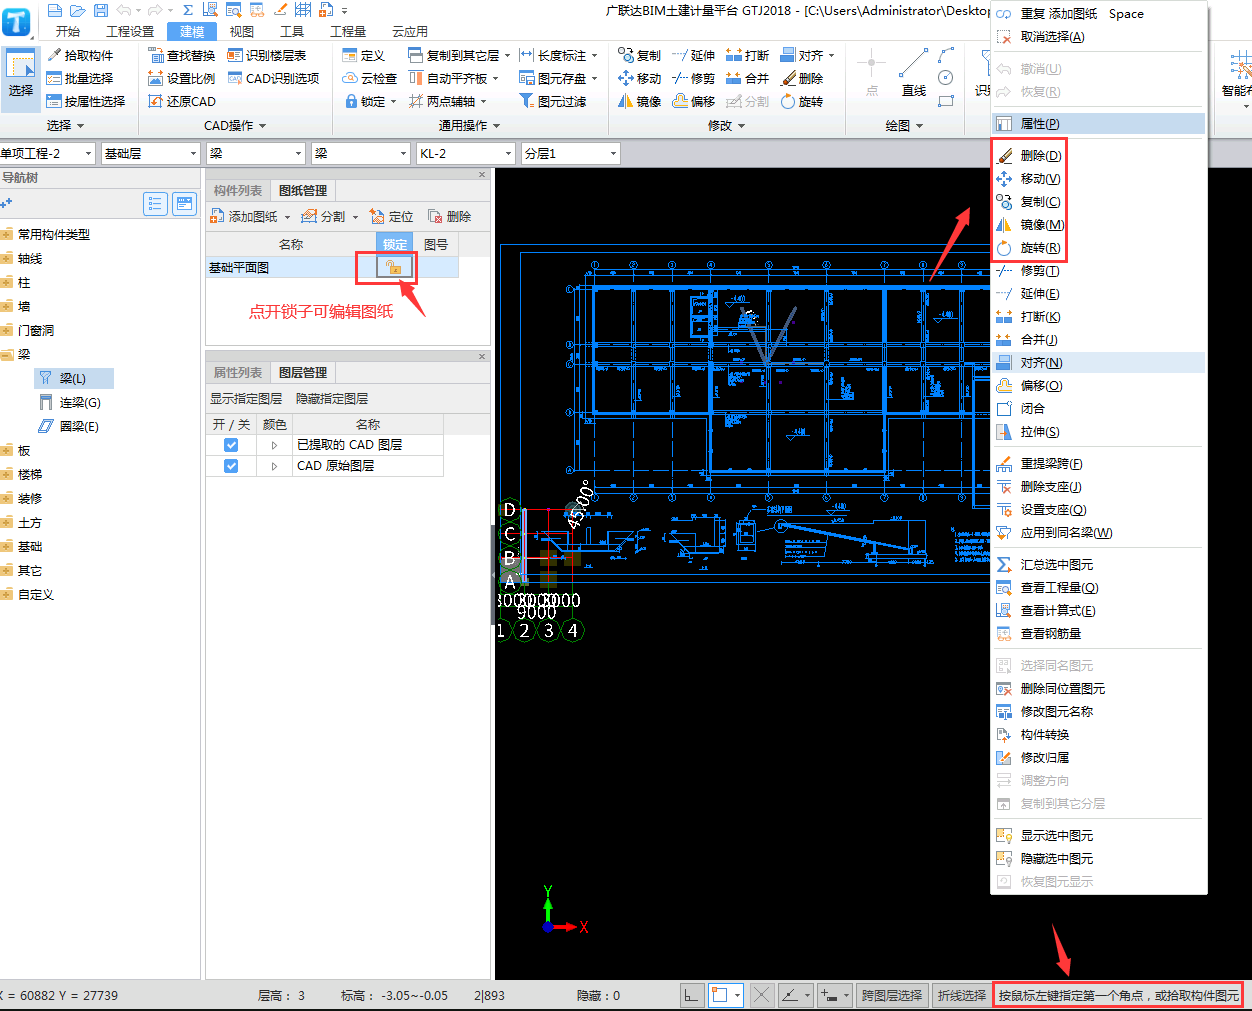Click the save icon in quick toolbar
Screen dimensions: 1252x1011
[101, 10]
